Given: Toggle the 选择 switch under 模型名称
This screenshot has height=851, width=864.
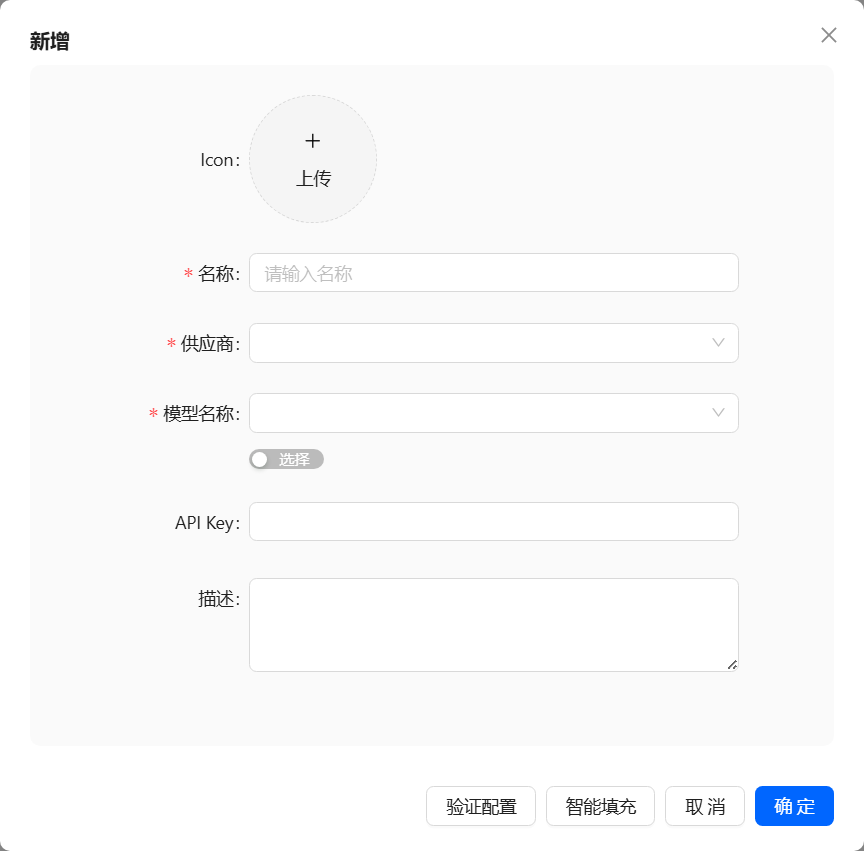Looking at the screenshot, I should point(286,459).
